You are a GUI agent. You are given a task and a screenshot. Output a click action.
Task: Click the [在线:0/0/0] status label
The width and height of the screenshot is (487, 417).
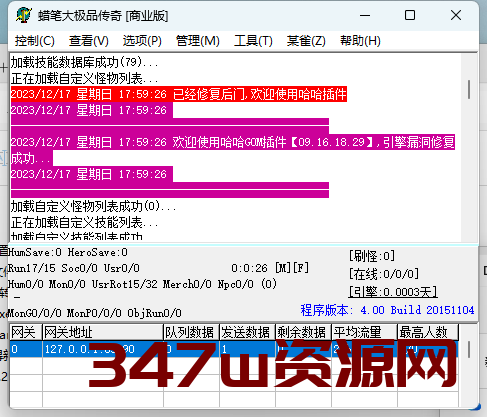click(x=384, y=274)
